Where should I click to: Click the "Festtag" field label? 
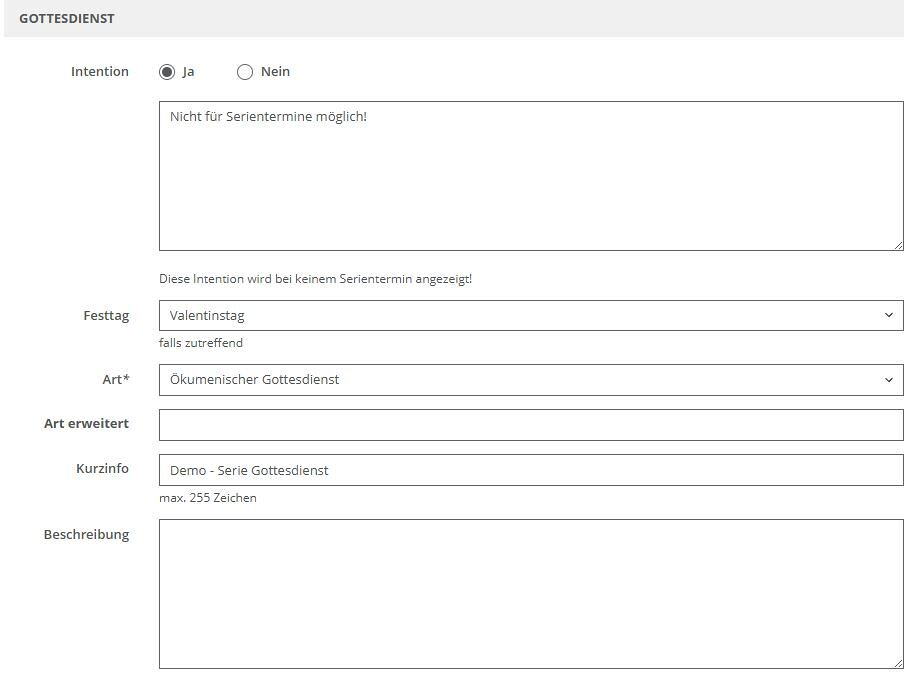pos(106,316)
